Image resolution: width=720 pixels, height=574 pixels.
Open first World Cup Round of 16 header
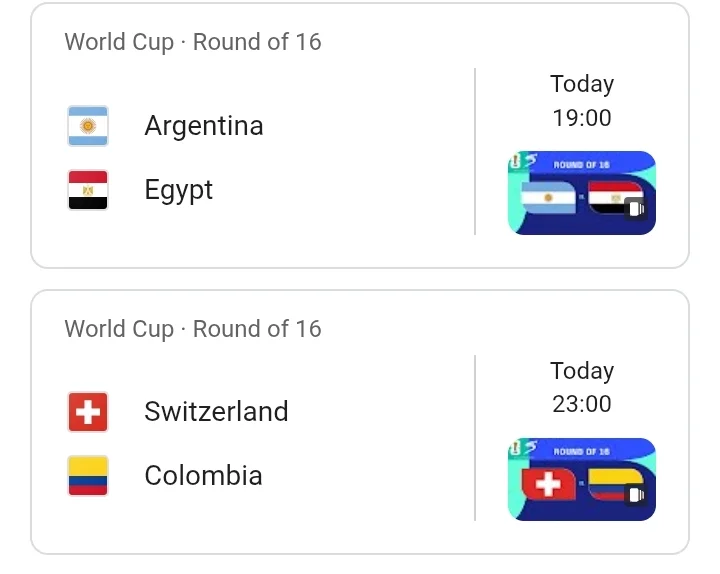pos(193,42)
